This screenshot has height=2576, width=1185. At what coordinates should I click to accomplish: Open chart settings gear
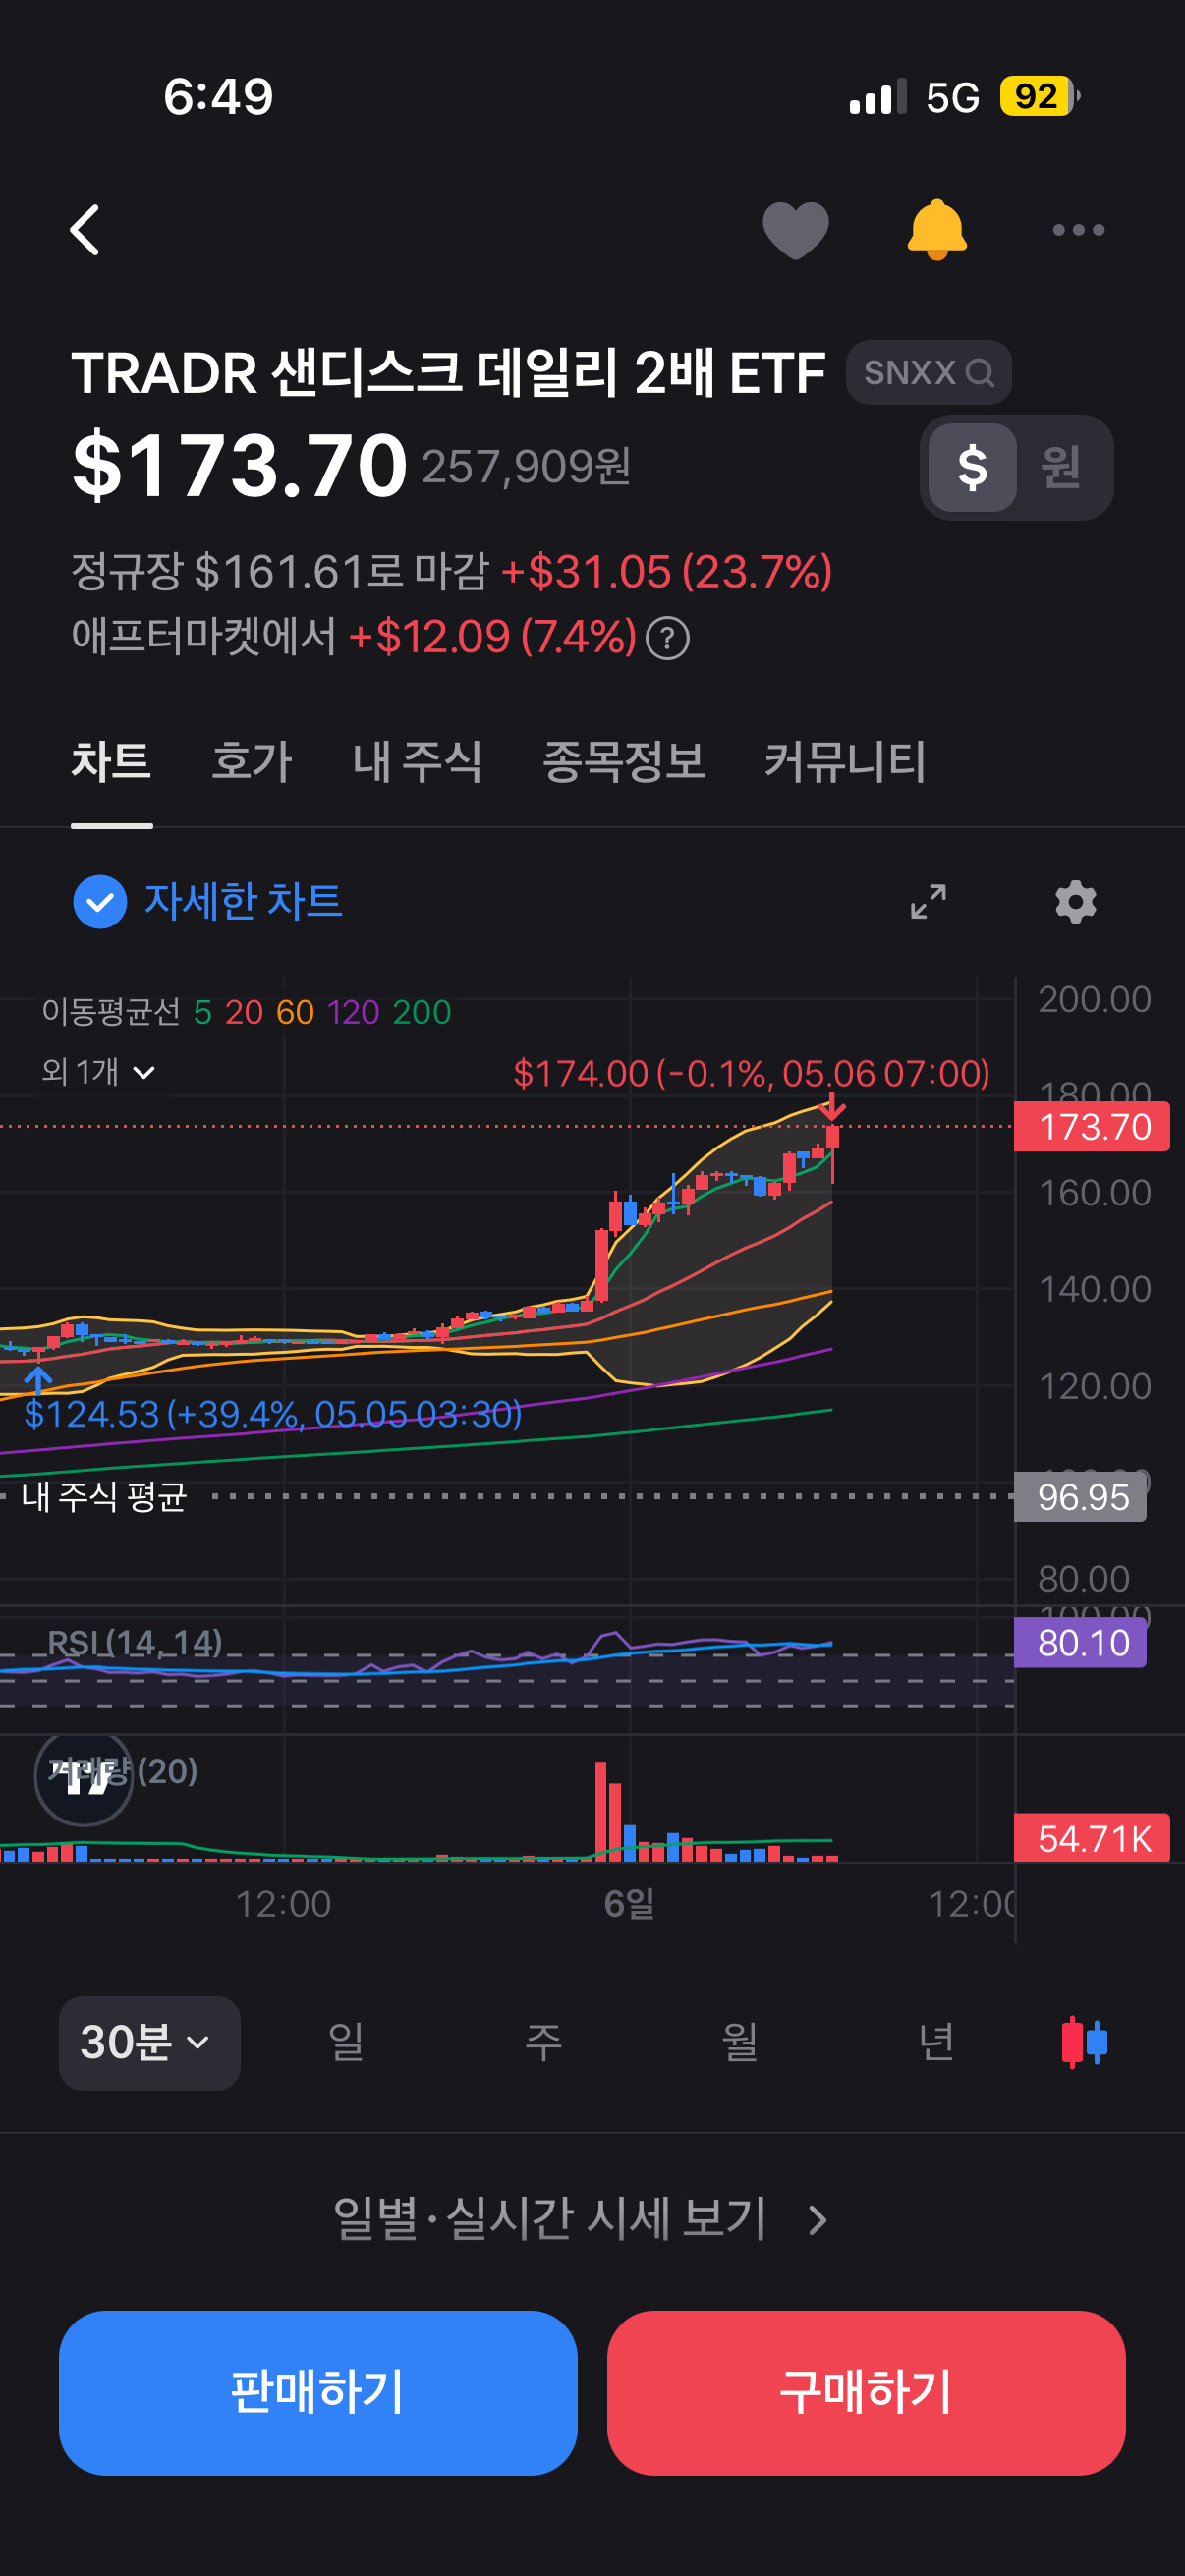tap(1076, 901)
